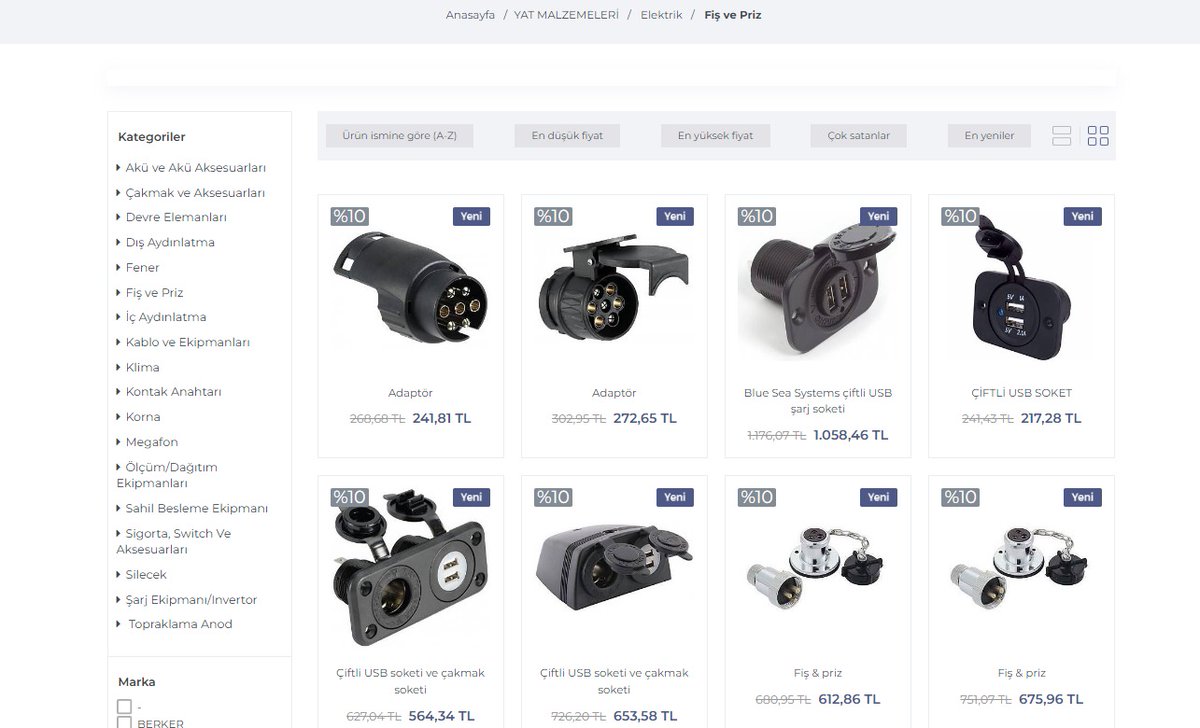
Task: Open 'Çakmak ve Aksesuarları' category
Action: [195, 193]
